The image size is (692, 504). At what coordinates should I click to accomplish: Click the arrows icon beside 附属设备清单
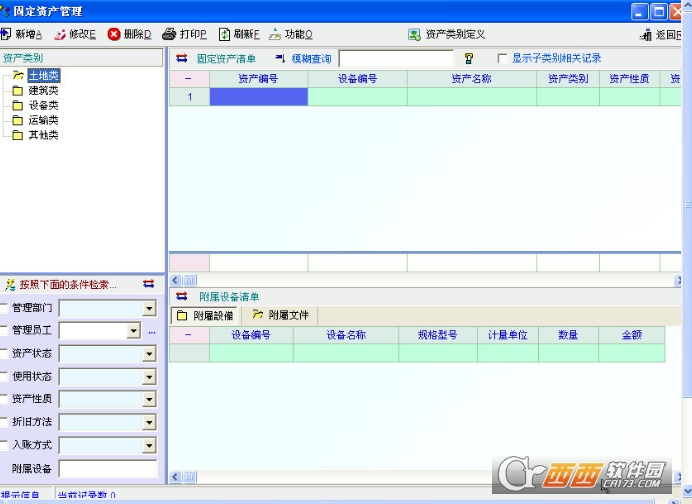tap(181, 296)
